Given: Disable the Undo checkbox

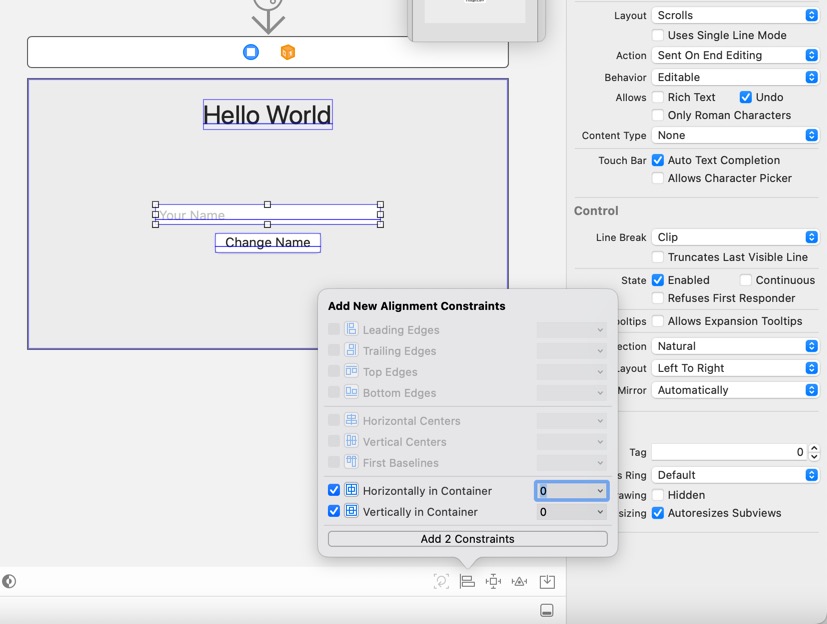Looking at the screenshot, I should pos(745,97).
